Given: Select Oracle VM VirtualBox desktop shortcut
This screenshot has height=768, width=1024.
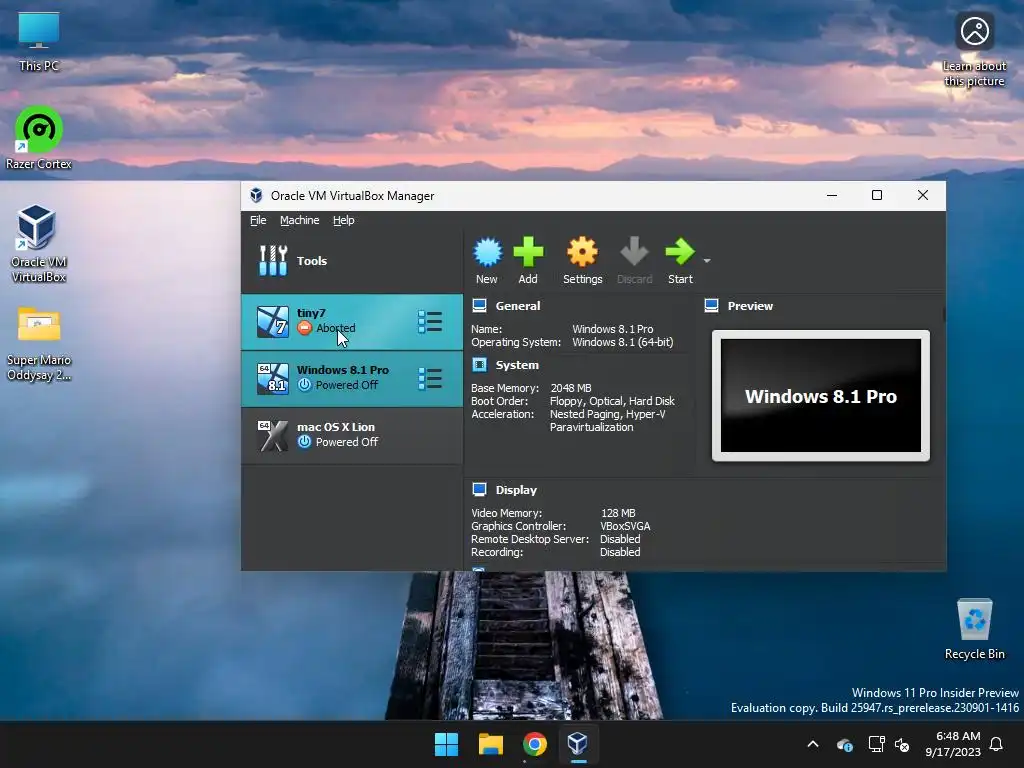Looking at the screenshot, I should pos(39,243).
